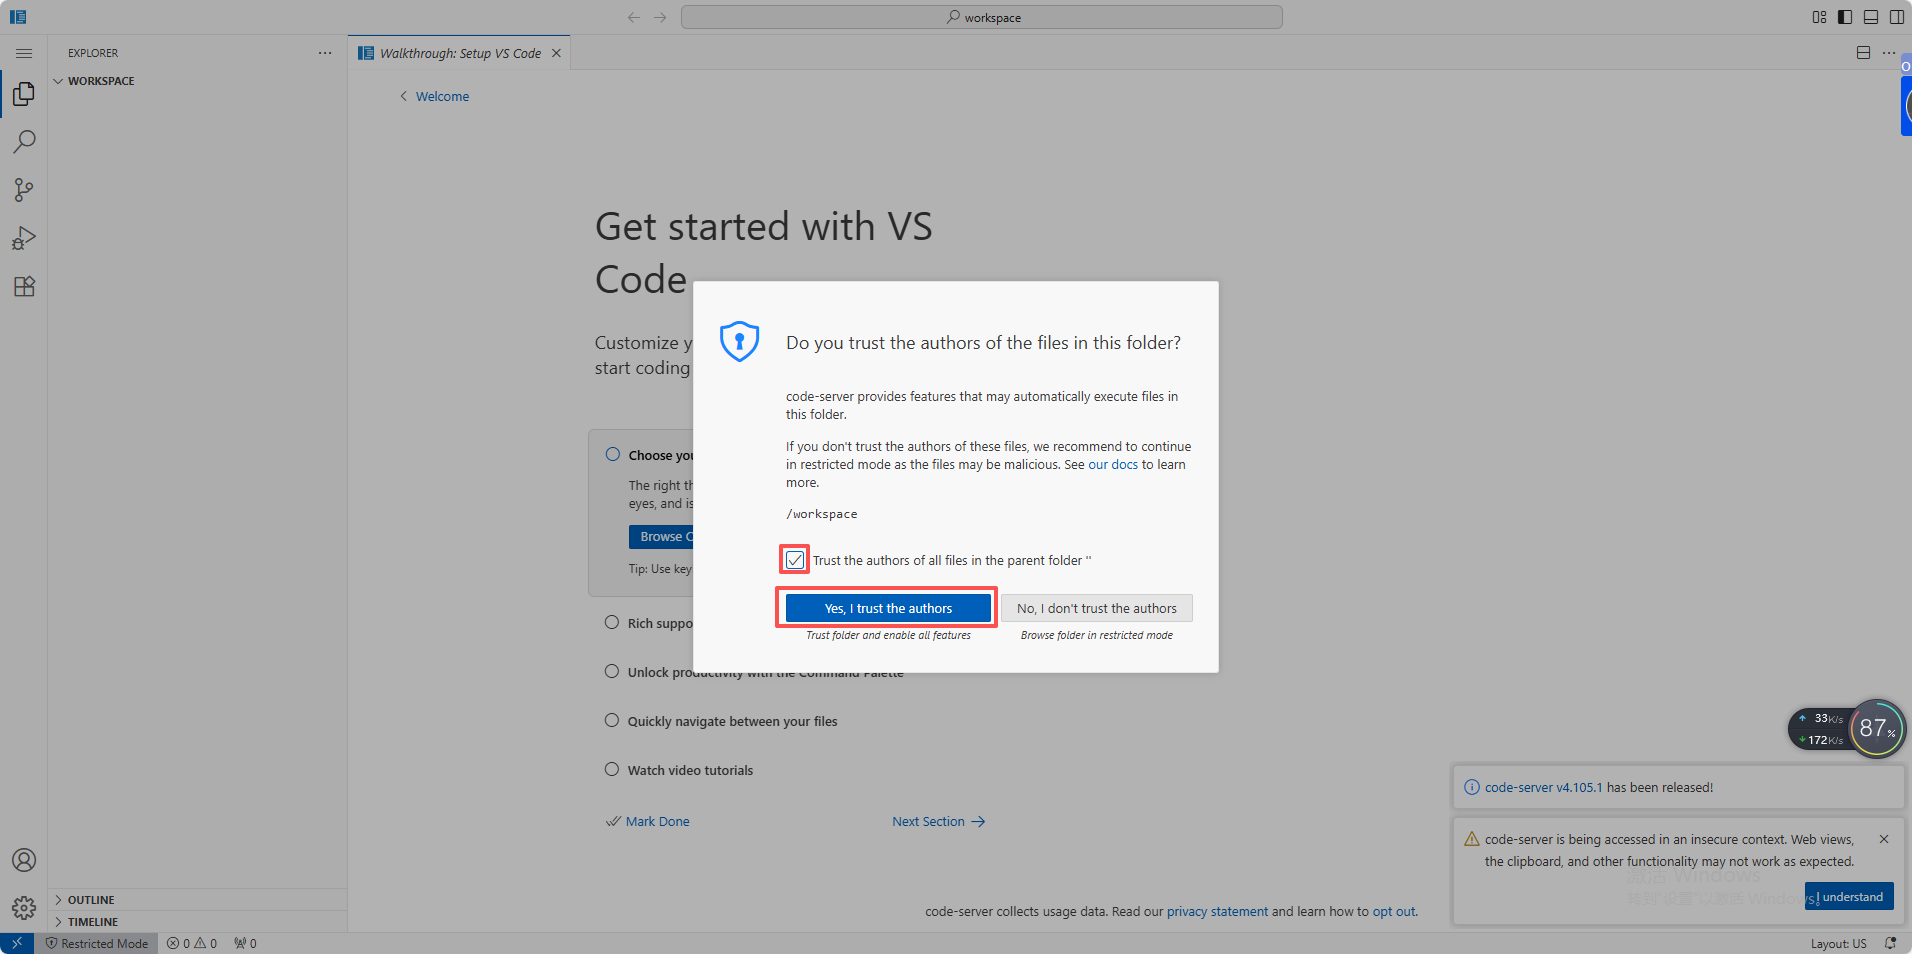Switch to Walkthrough: Setup VS Code tab

click(460, 53)
